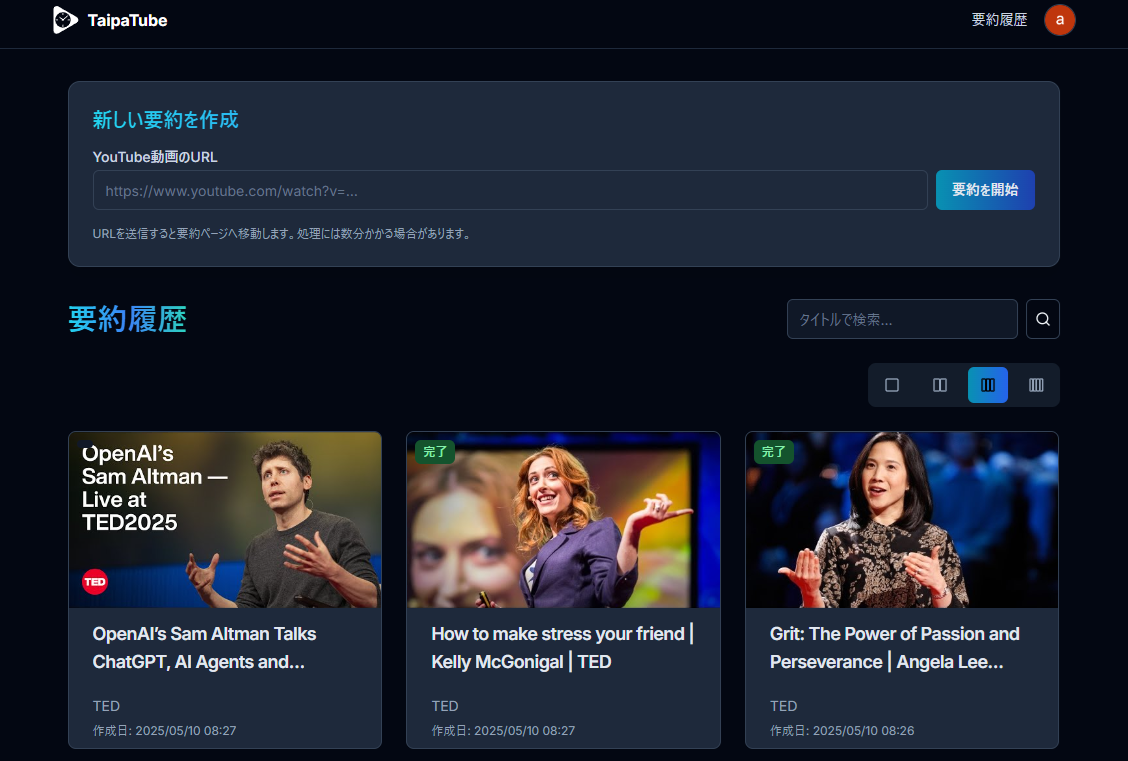Click the タイトルで検索 search field

point(901,319)
